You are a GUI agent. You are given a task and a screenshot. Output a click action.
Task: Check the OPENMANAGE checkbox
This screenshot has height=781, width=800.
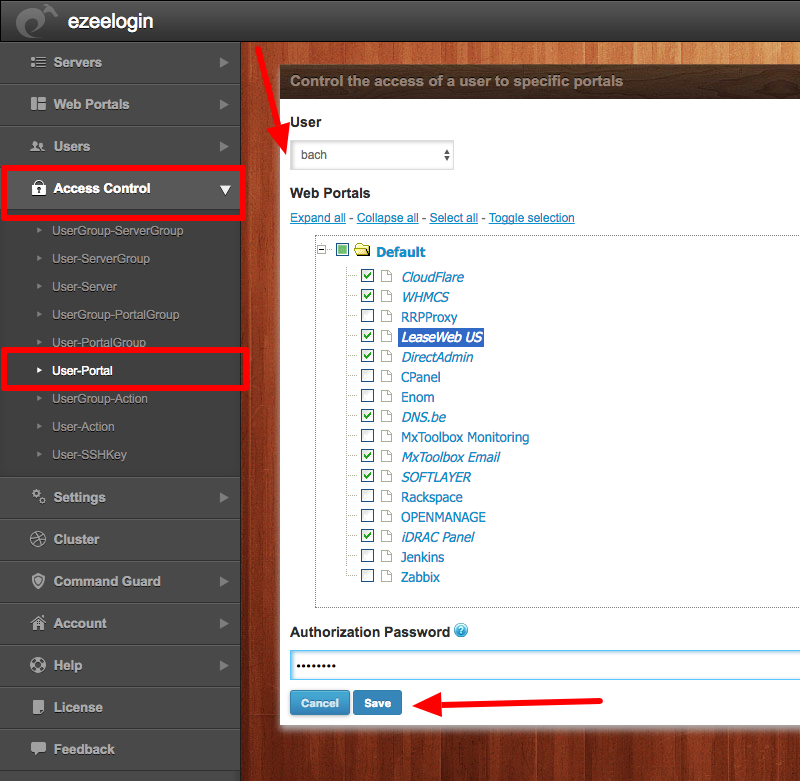click(367, 516)
